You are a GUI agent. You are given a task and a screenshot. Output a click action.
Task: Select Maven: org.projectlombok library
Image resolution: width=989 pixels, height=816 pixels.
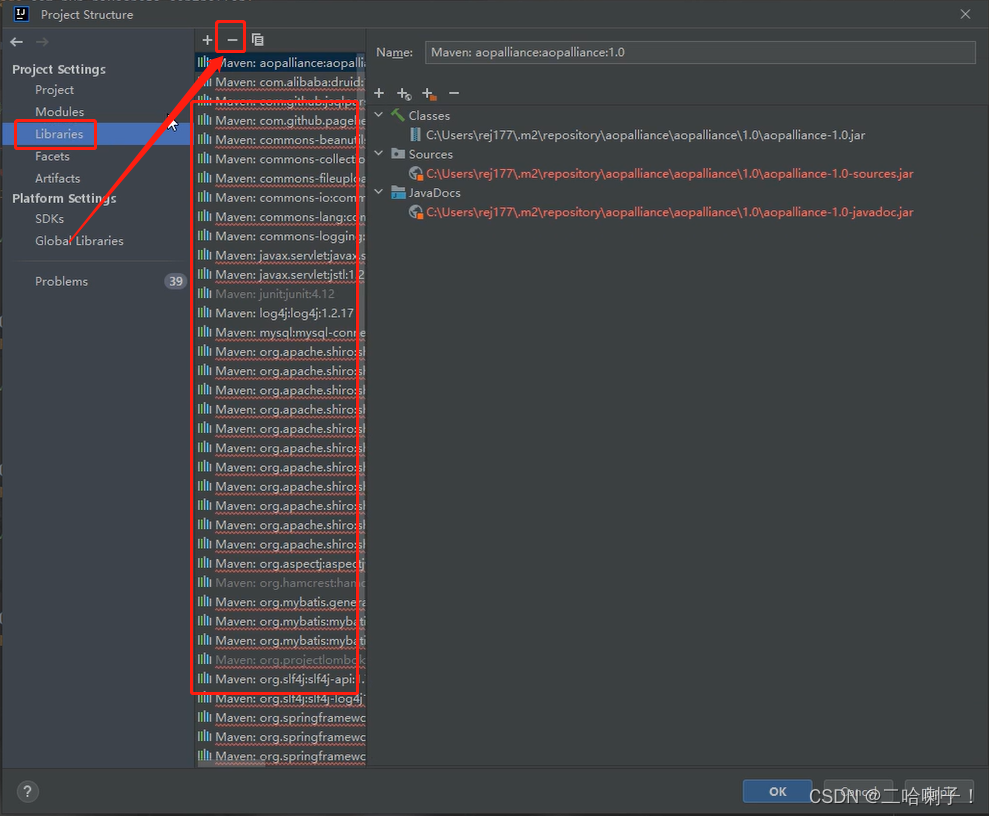(281, 660)
